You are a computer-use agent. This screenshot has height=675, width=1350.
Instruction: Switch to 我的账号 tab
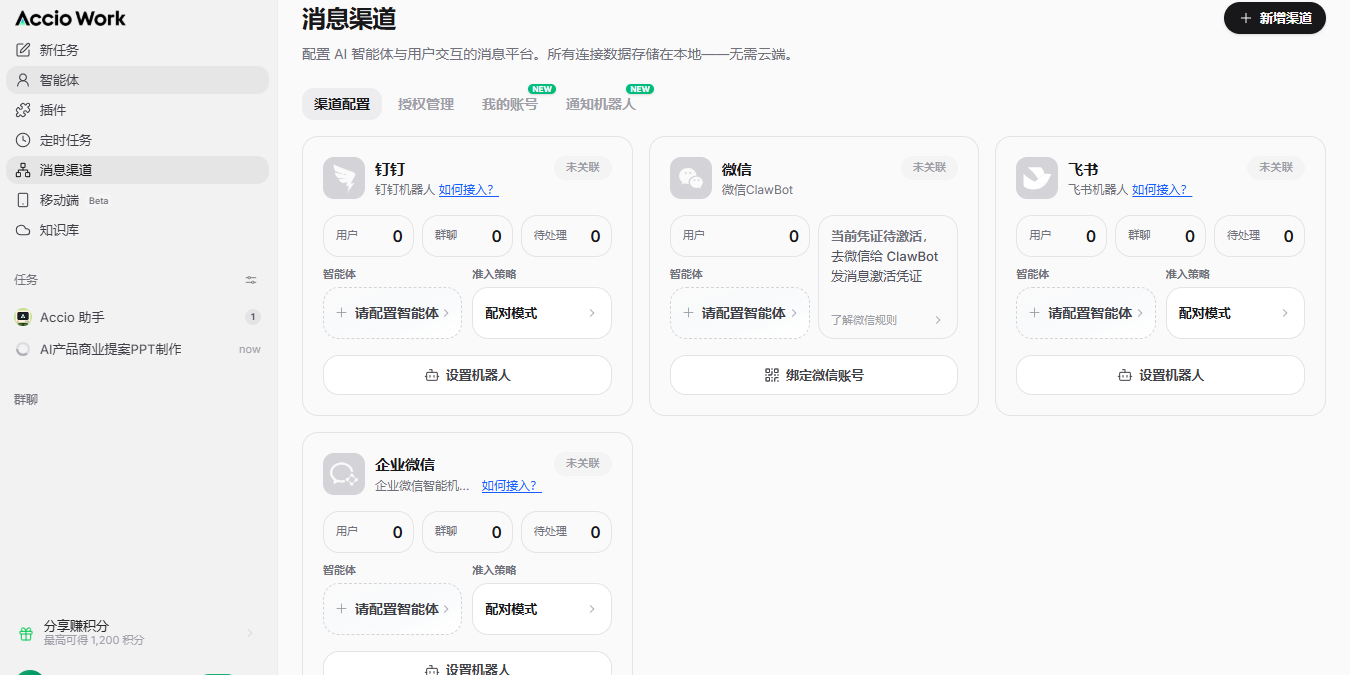[x=510, y=104]
